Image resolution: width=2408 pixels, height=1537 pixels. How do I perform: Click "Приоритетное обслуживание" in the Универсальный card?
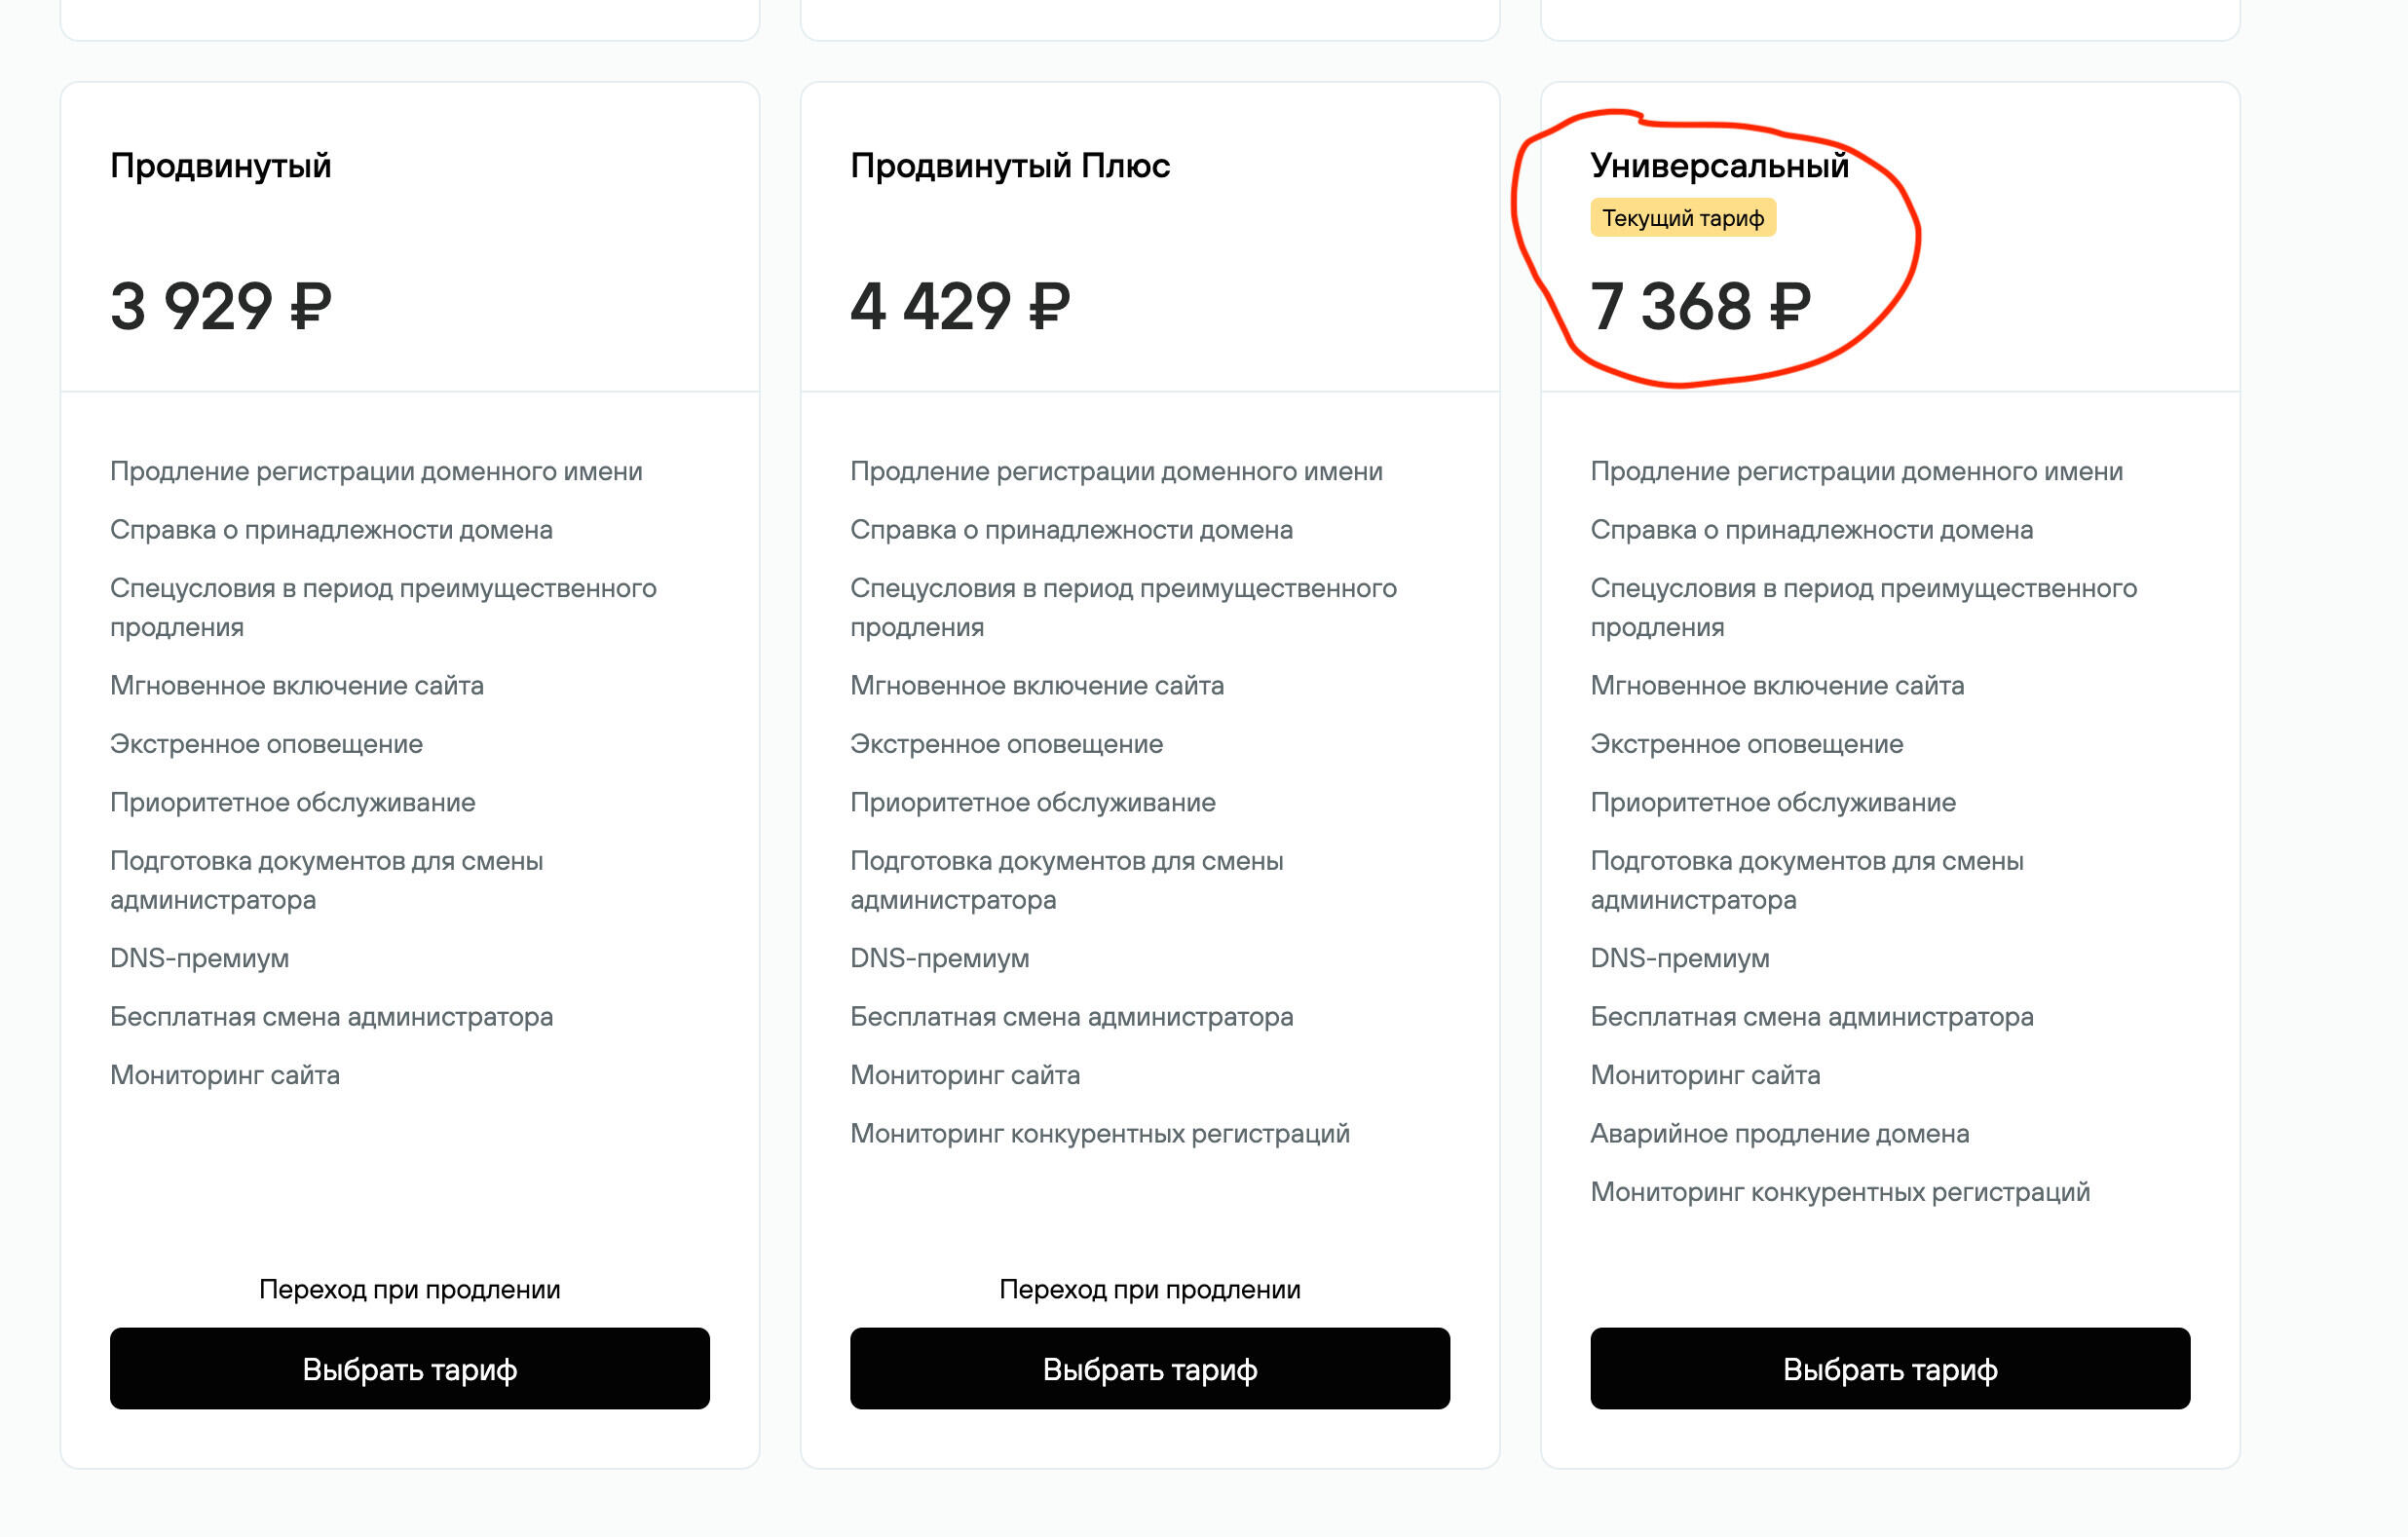1772,802
